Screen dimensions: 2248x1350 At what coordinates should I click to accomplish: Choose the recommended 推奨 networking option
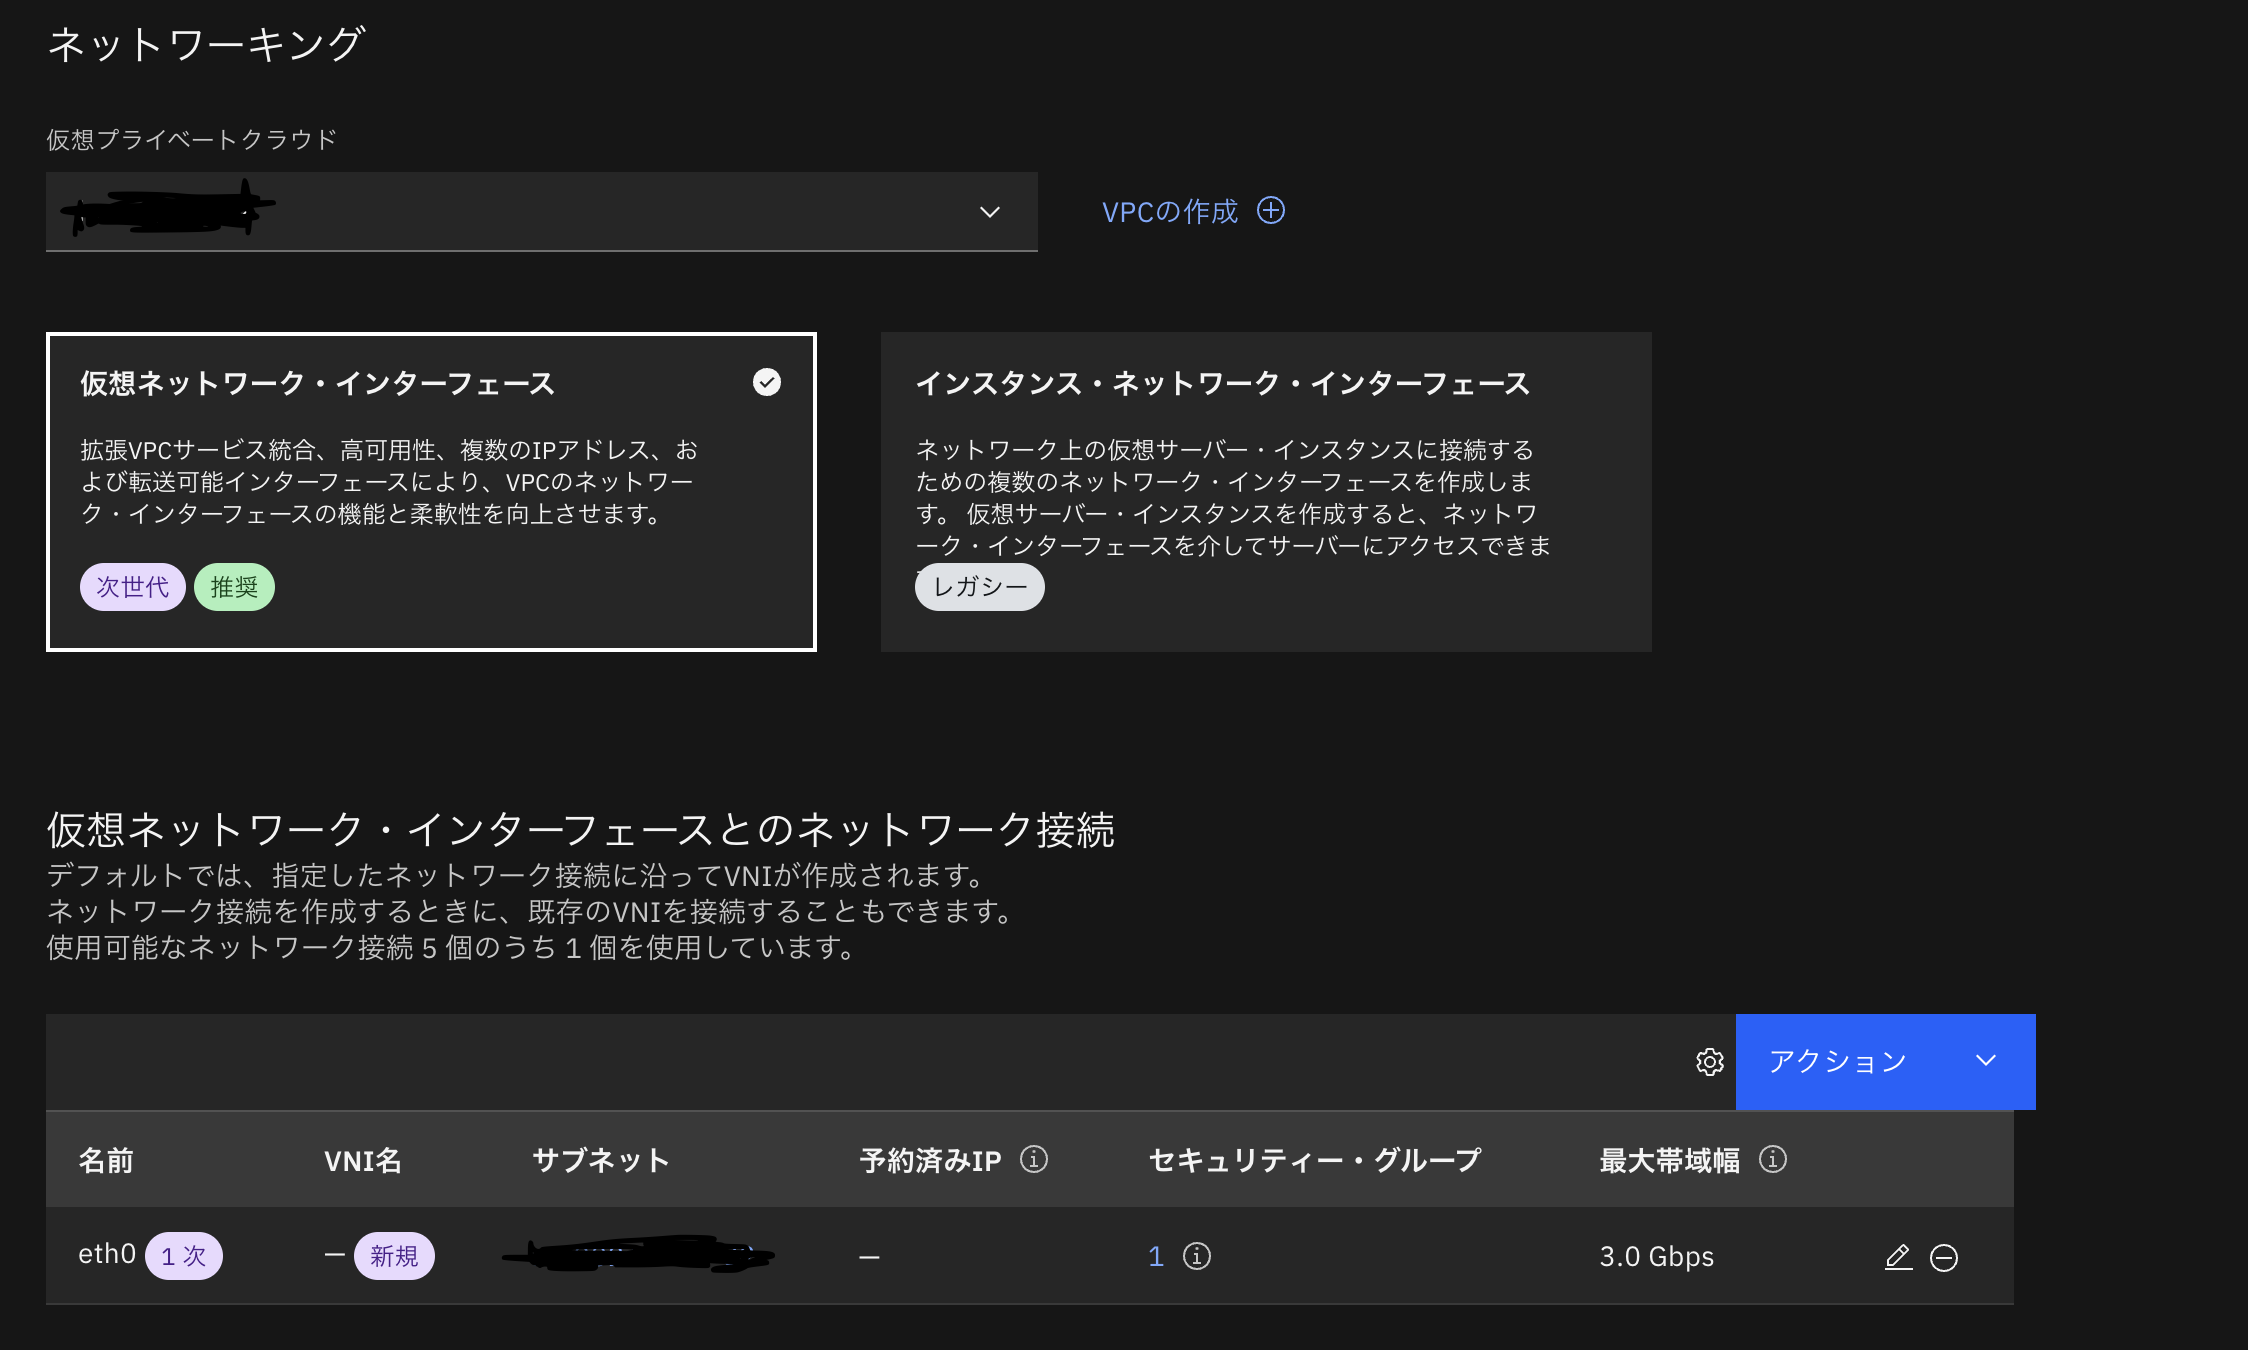coord(234,587)
